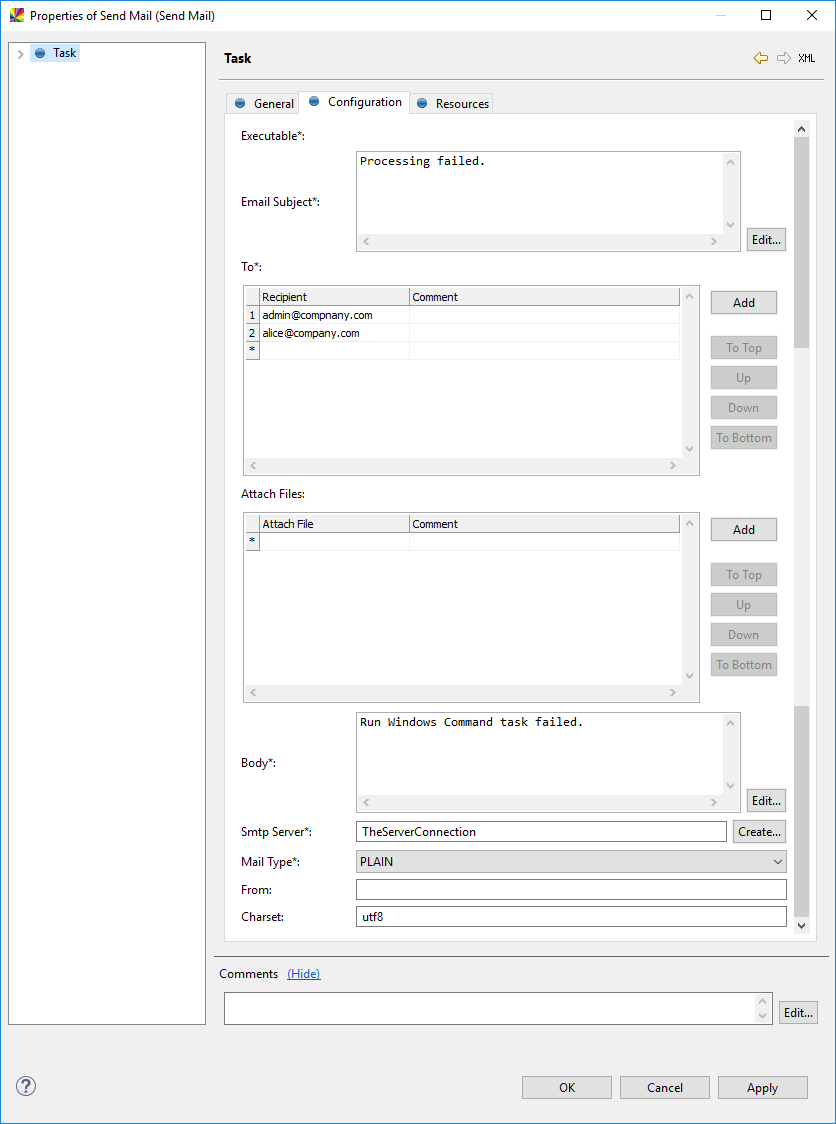Click into the From input field
Viewport: 836px width, 1124px height.
pos(571,890)
